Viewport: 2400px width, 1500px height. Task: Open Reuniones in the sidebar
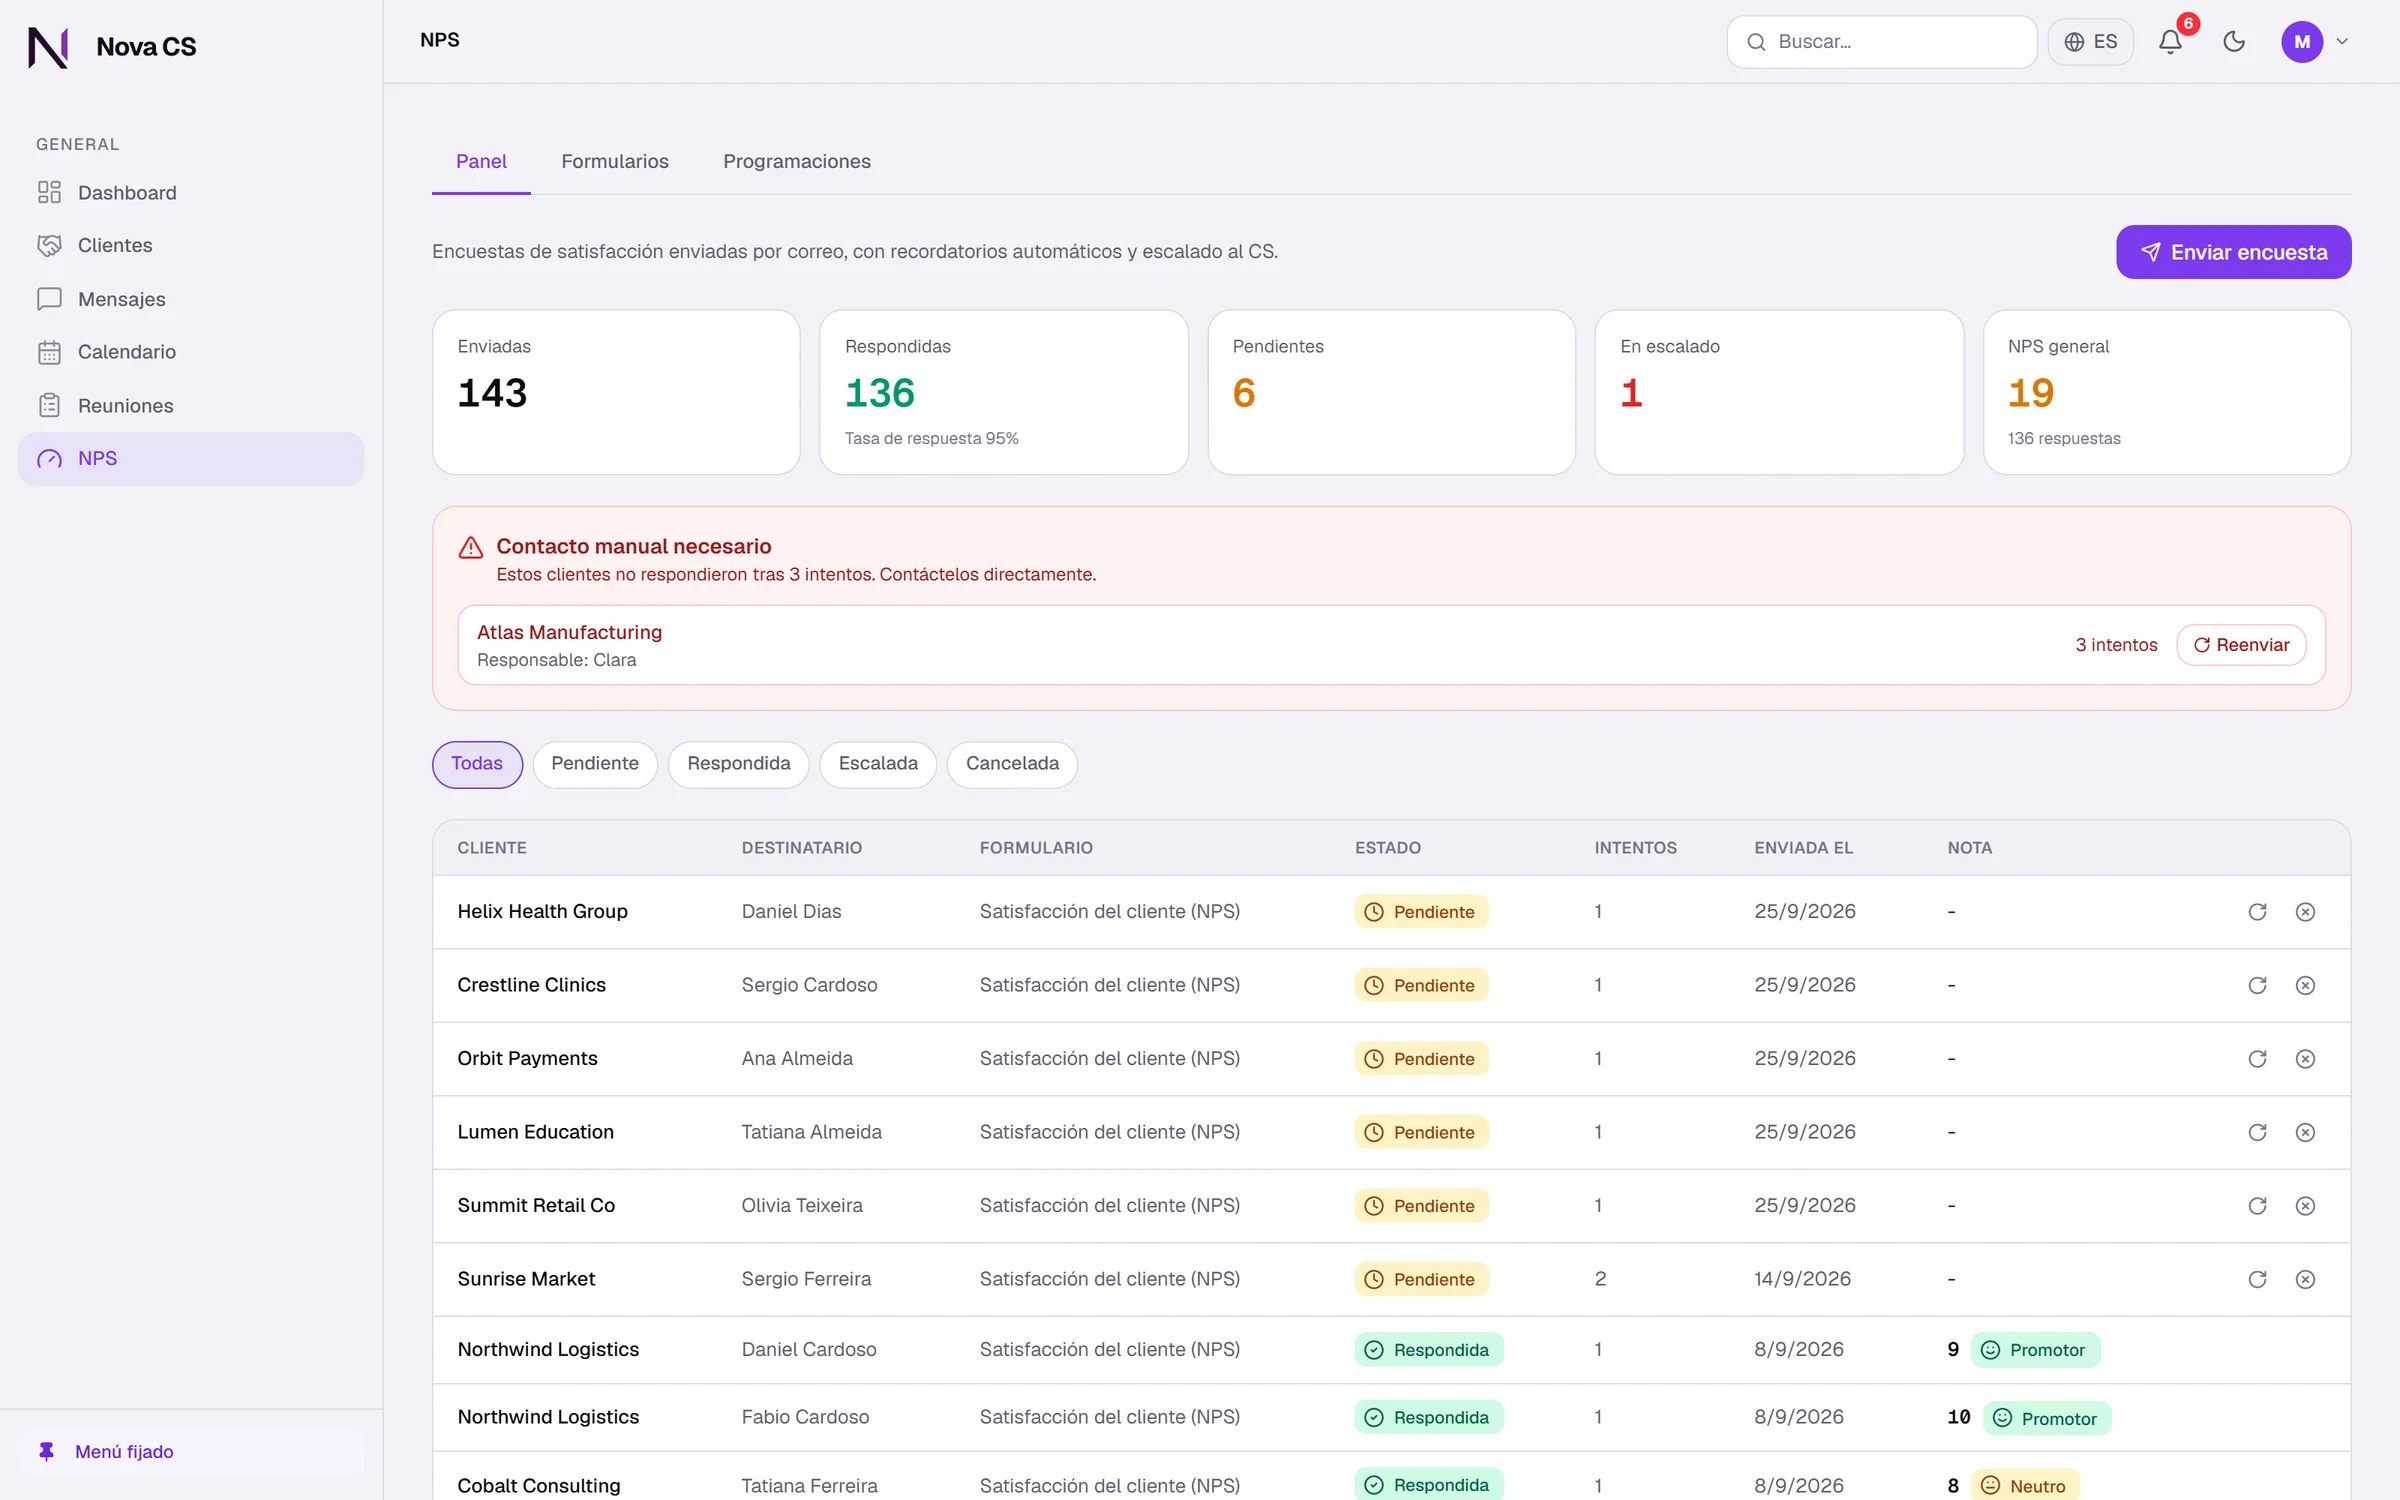coord(191,405)
